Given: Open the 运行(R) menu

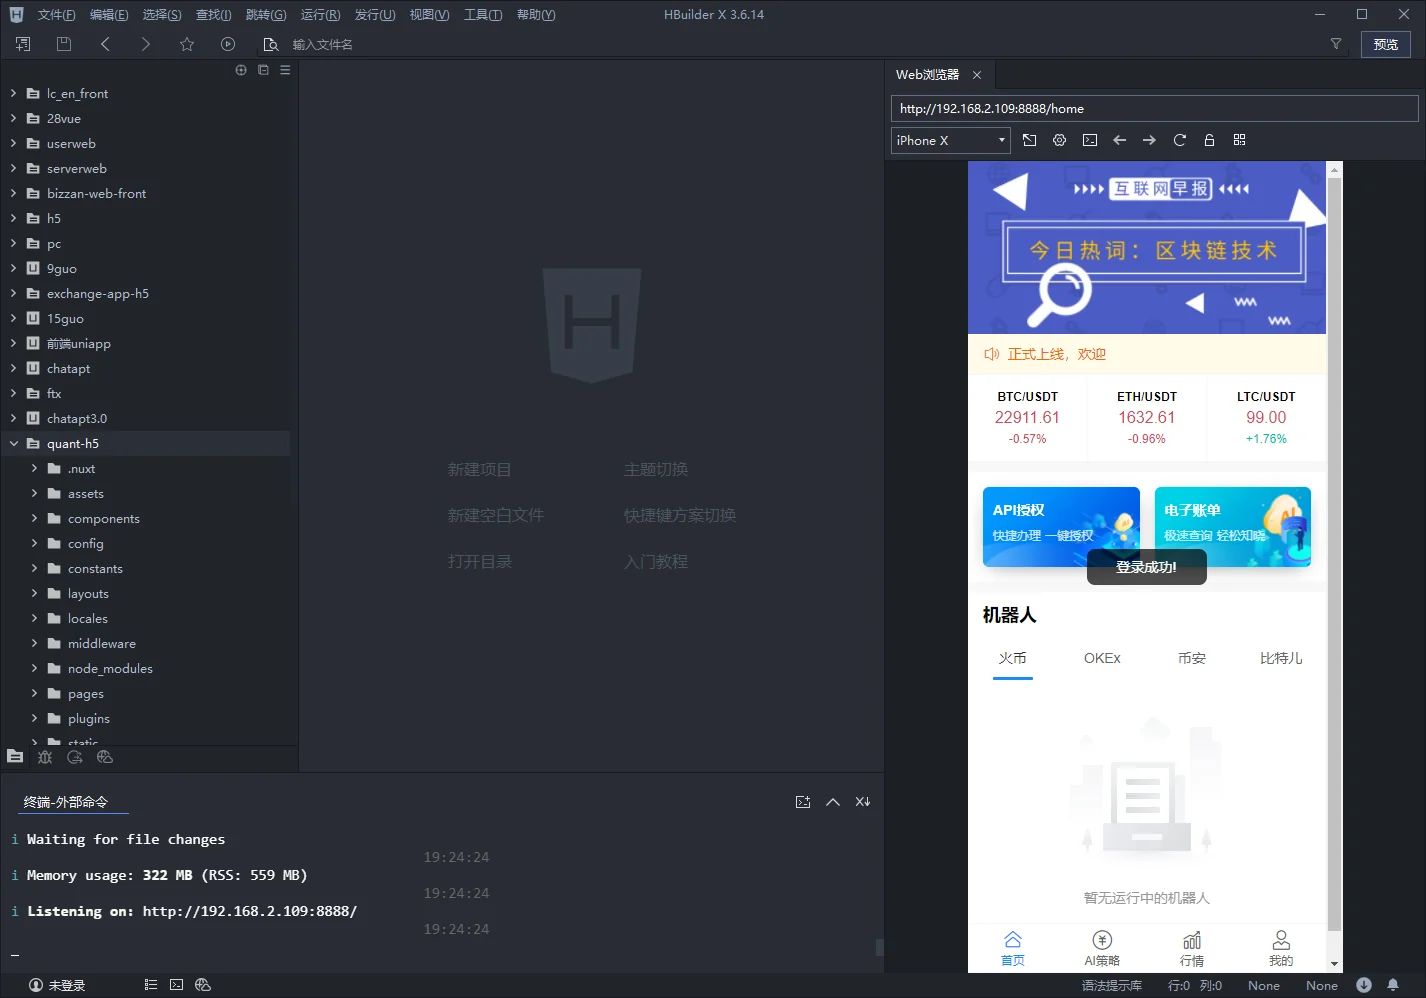Looking at the screenshot, I should click(320, 15).
